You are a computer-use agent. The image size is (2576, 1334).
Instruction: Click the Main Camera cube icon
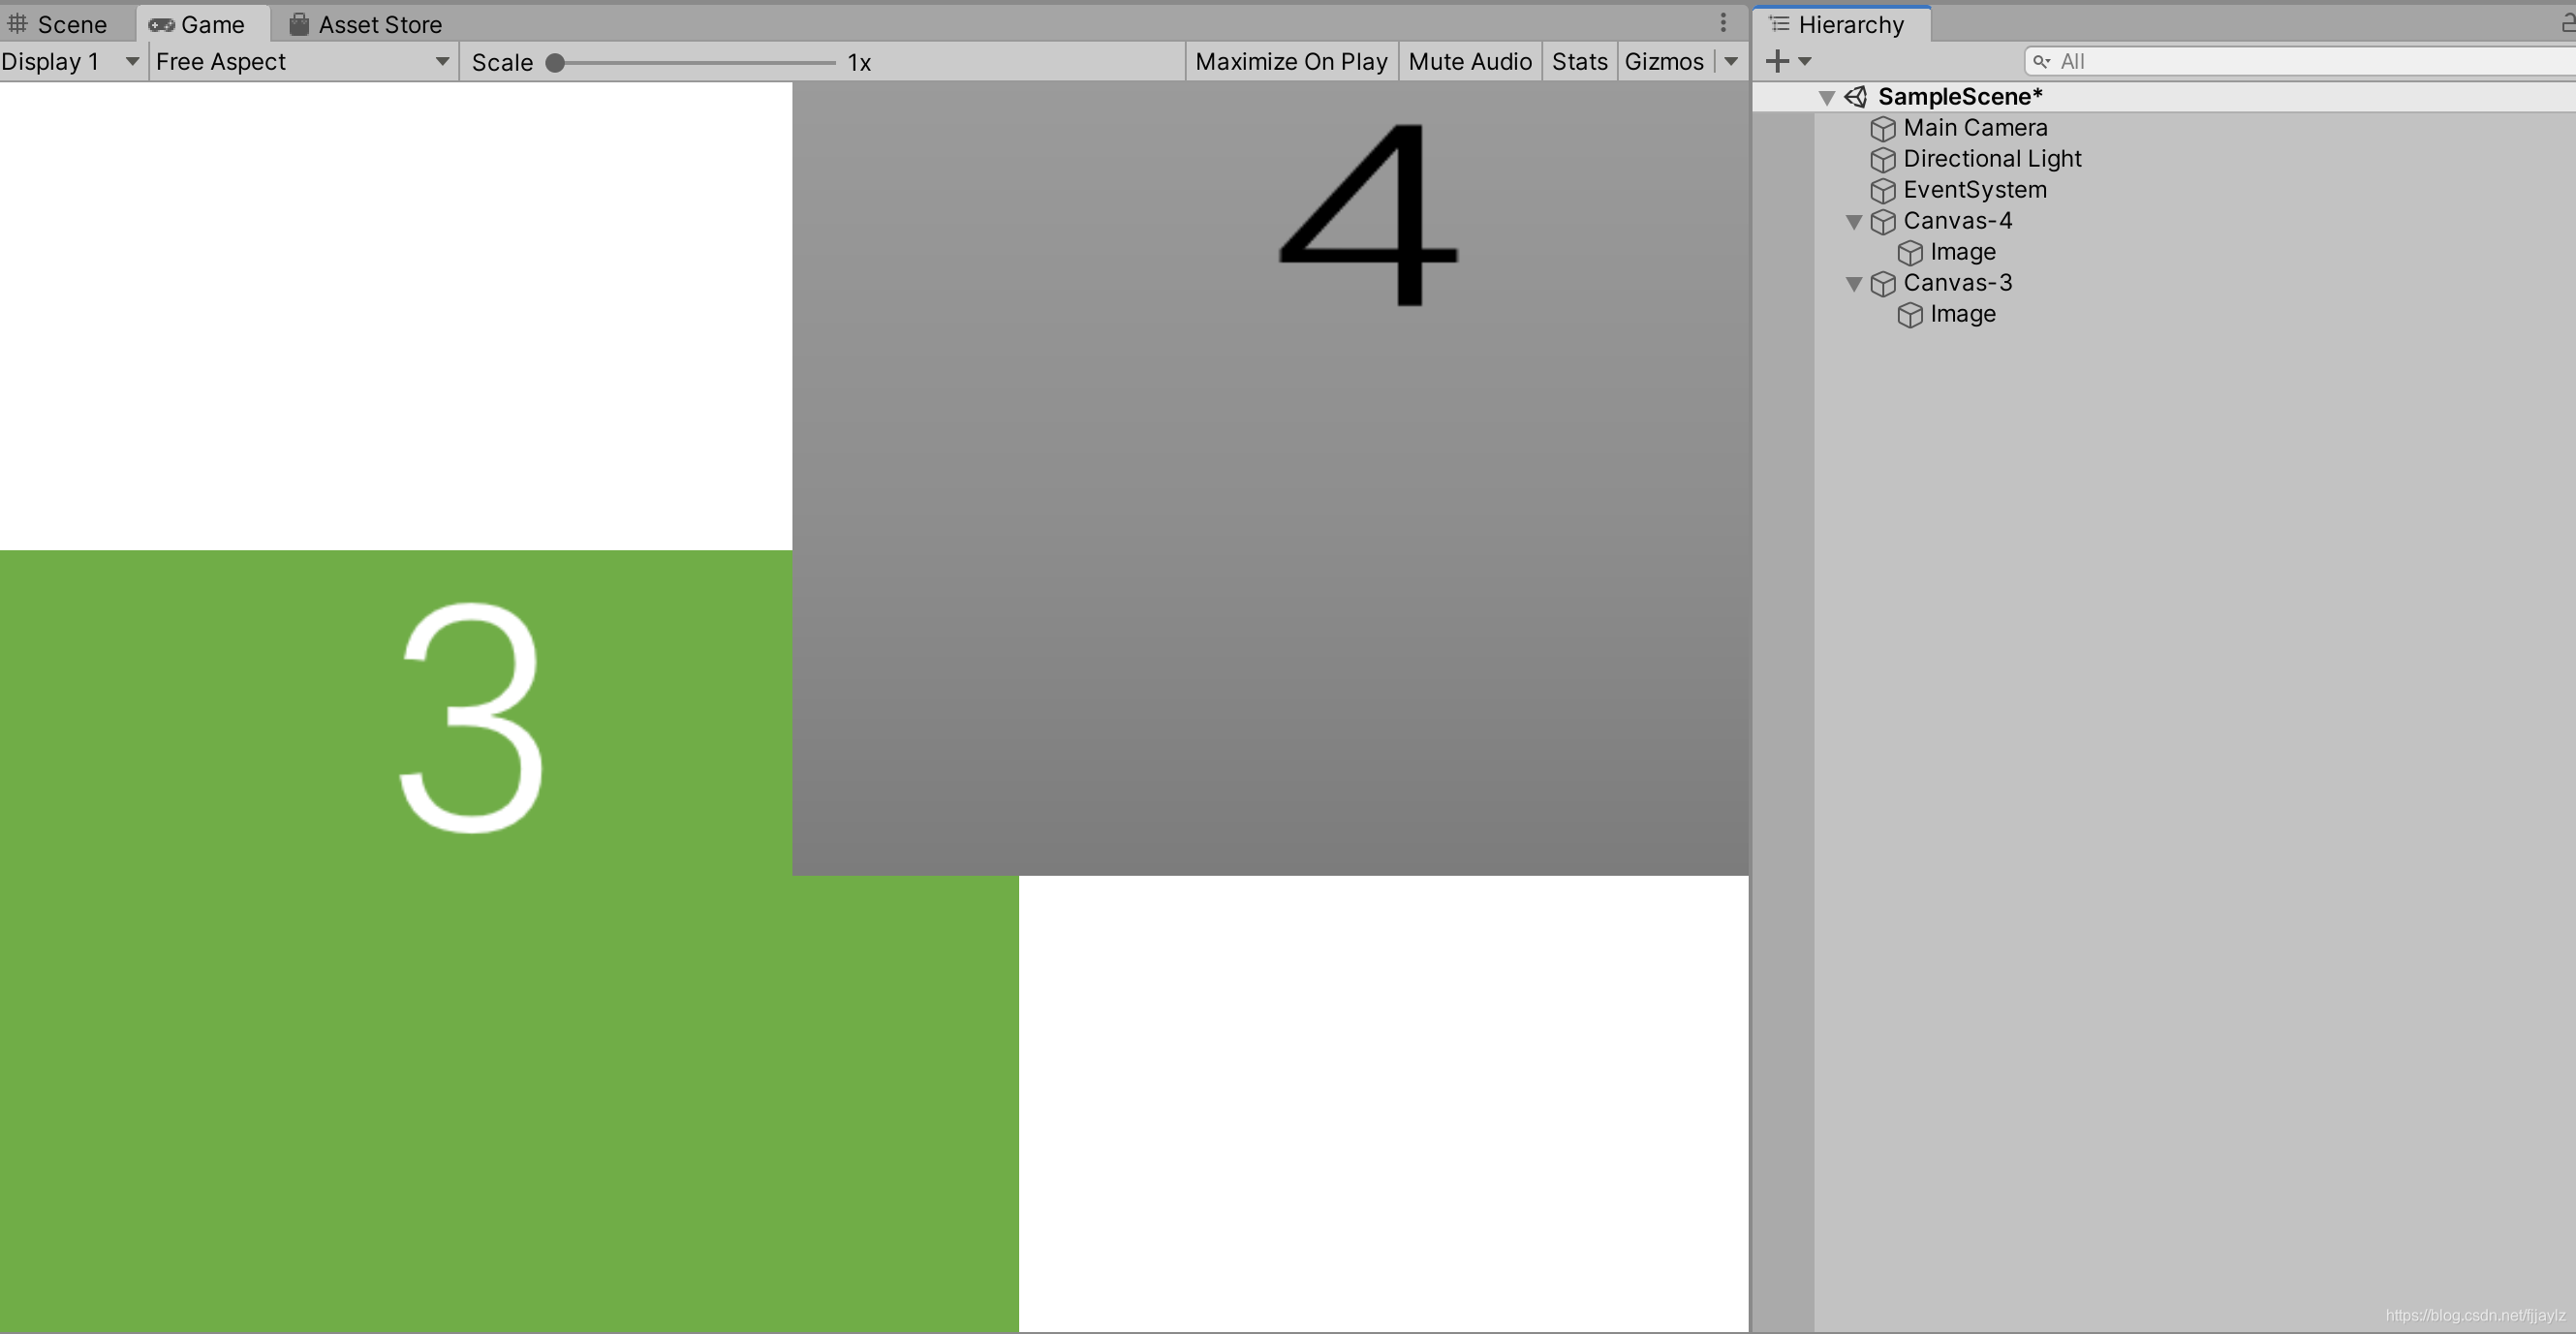[1882, 129]
